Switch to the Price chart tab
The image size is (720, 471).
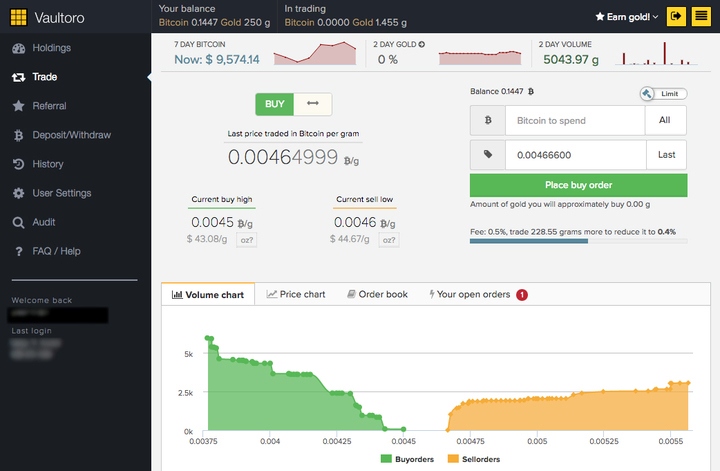tap(296, 295)
